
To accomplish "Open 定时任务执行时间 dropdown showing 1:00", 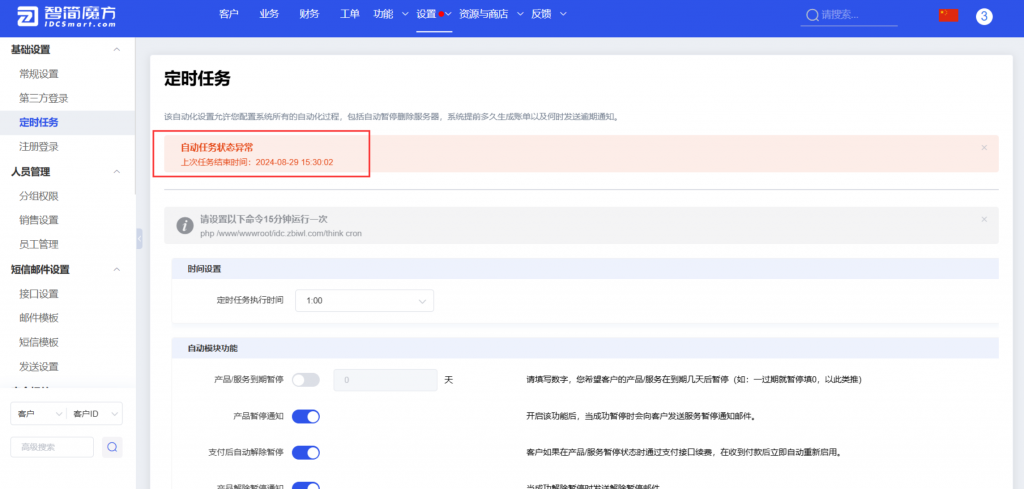I will (x=364, y=300).
